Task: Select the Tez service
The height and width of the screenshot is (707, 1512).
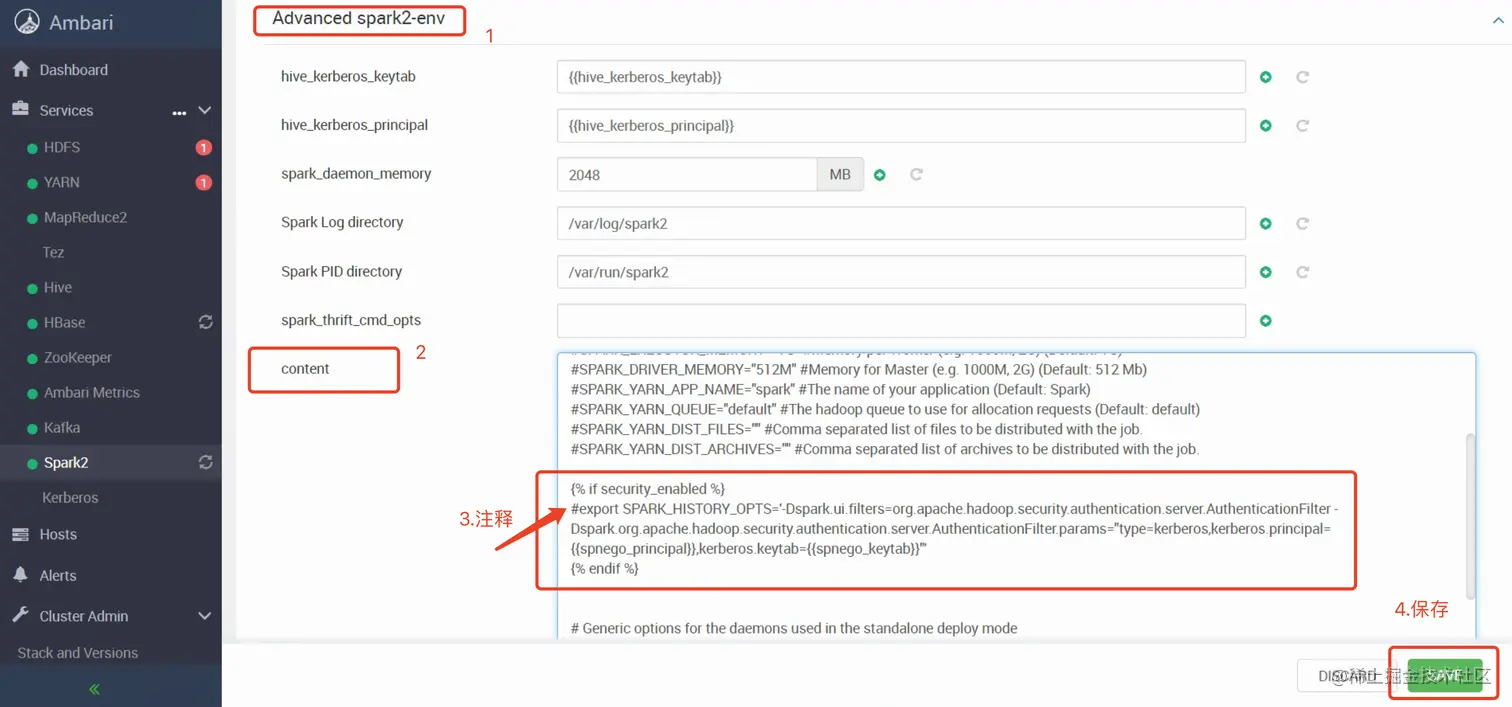Action: (x=53, y=252)
